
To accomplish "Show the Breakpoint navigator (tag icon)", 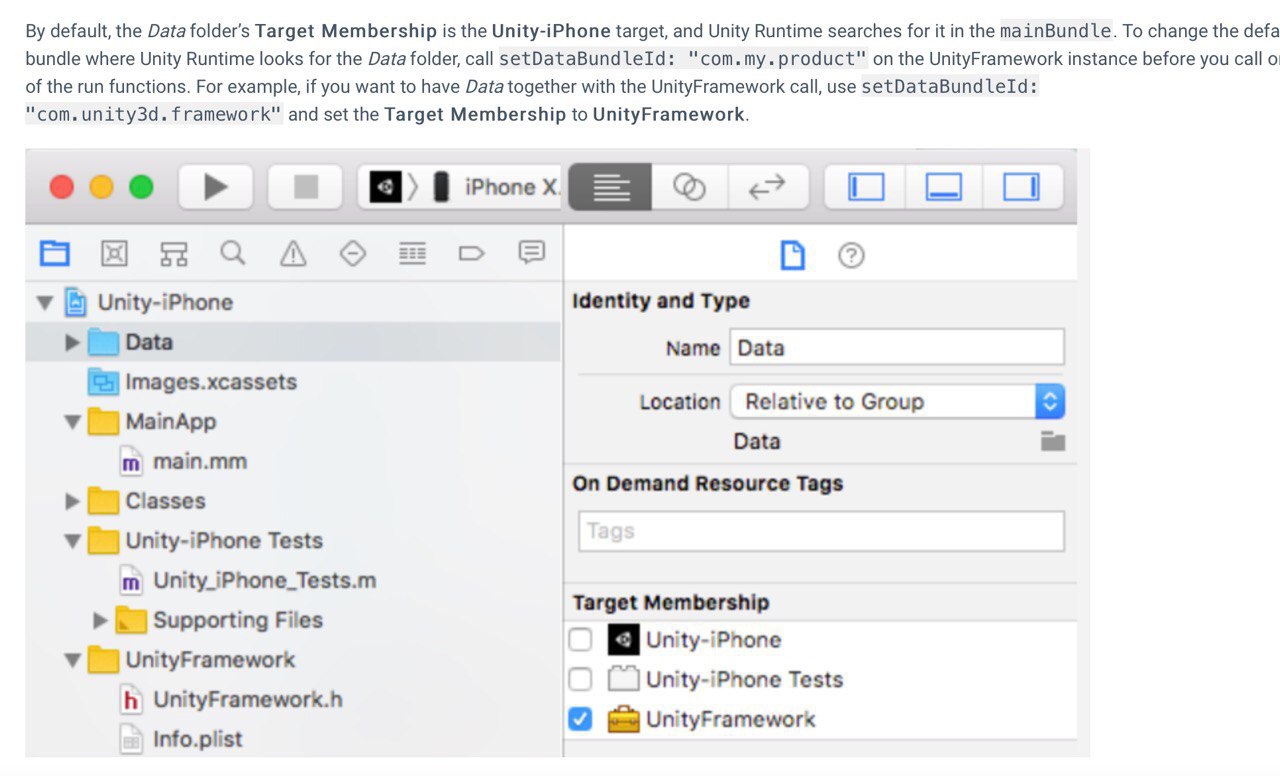I will tap(471, 253).
